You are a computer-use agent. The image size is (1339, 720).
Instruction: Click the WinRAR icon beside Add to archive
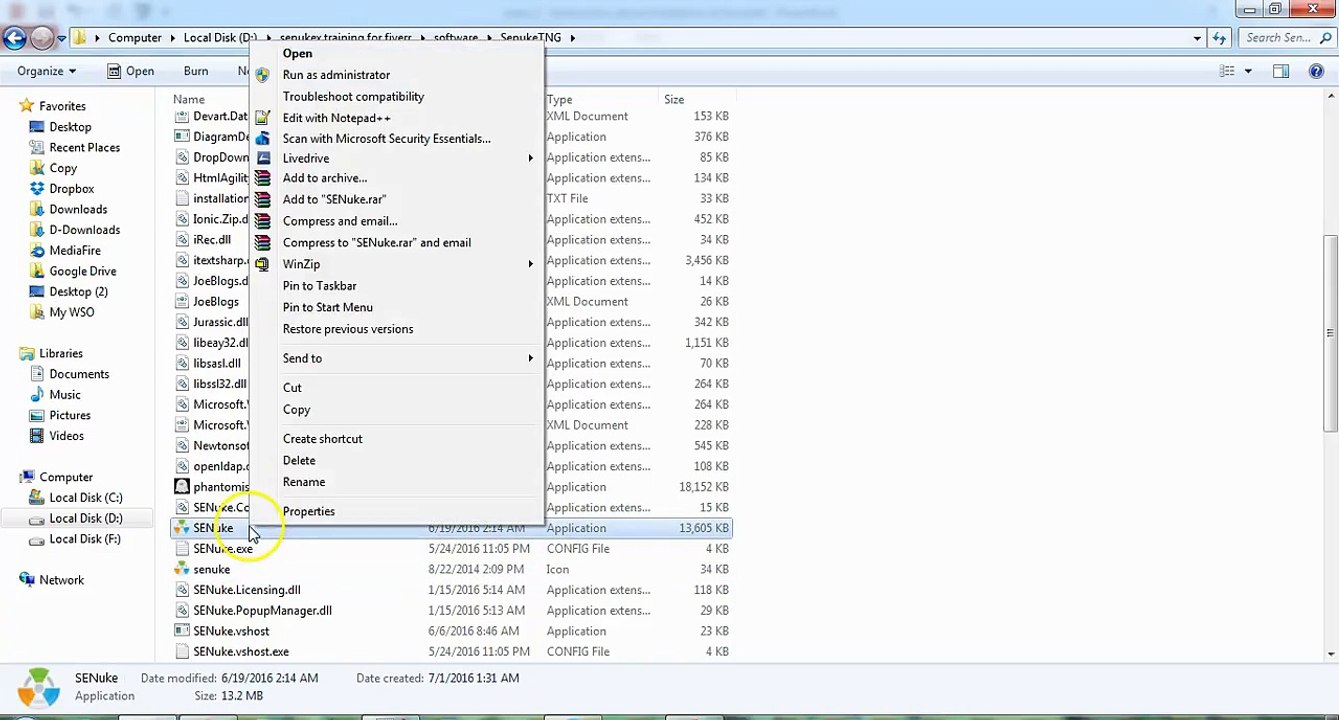[x=262, y=178]
